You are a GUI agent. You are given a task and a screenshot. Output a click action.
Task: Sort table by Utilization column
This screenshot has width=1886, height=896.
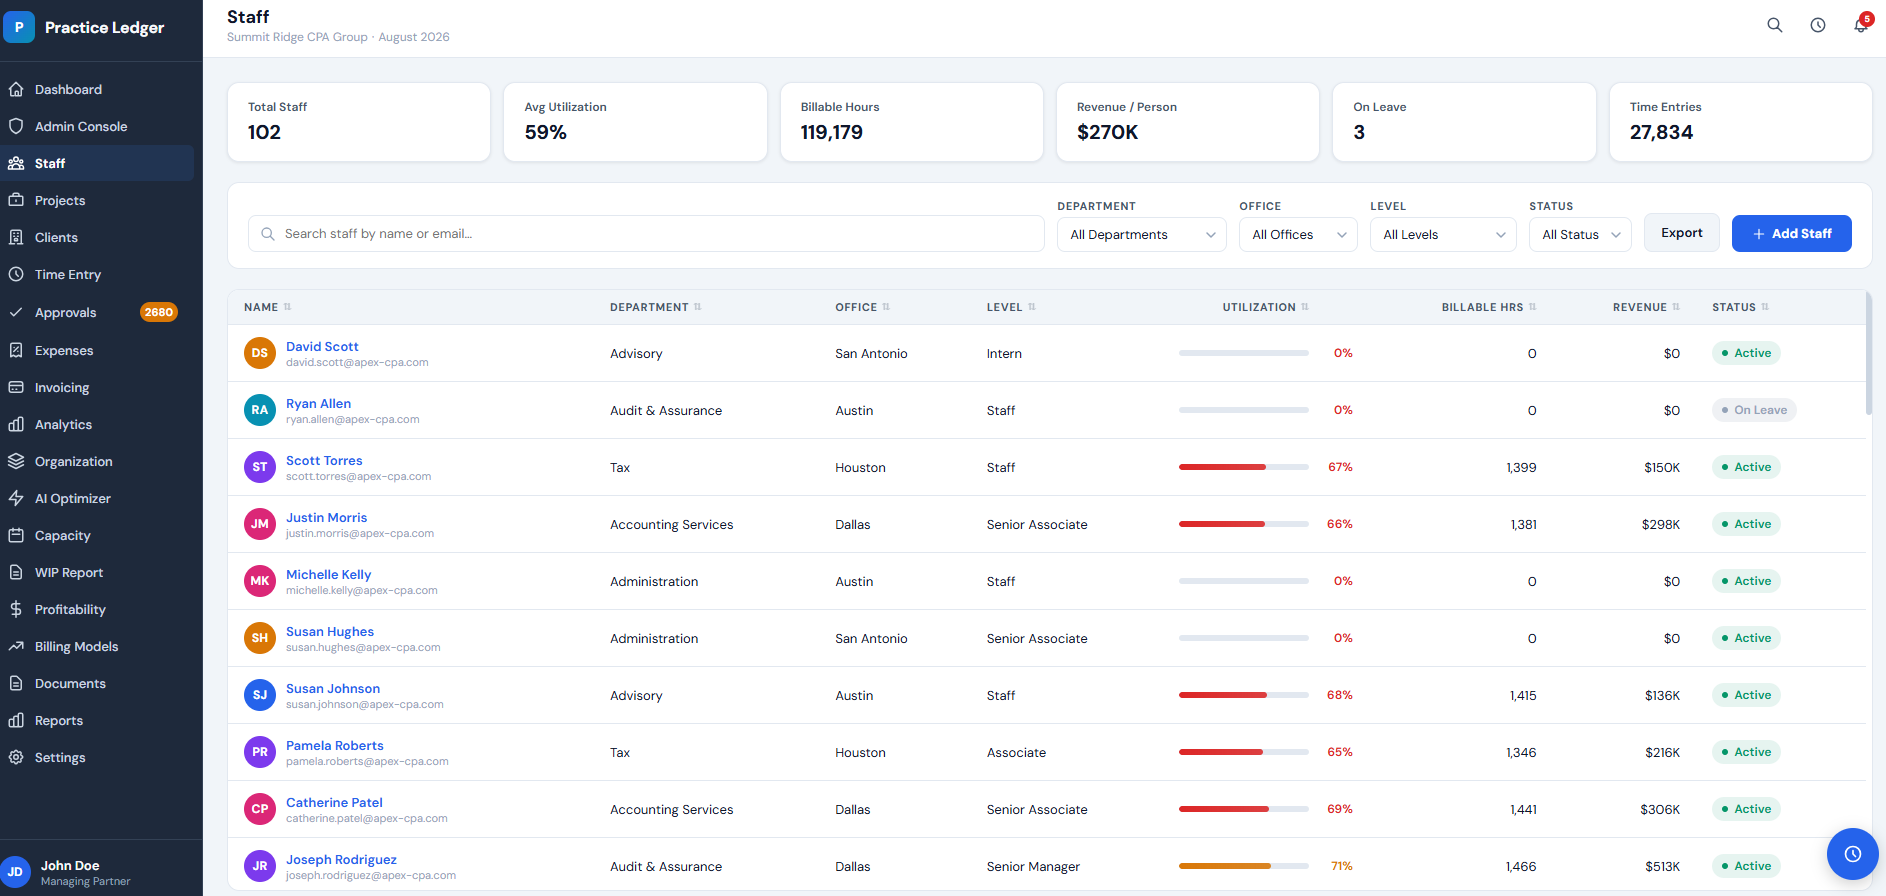(1265, 307)
